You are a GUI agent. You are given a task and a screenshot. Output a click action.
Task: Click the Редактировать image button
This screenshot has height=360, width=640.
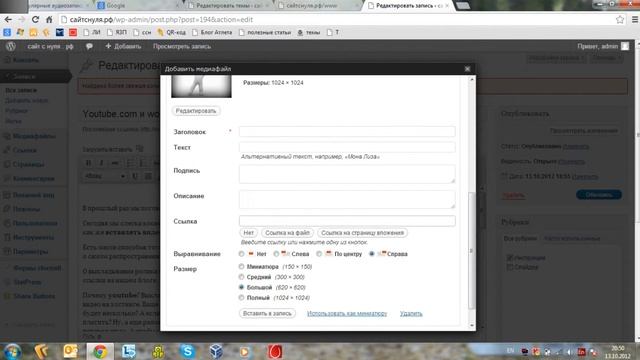coord(196,111)
